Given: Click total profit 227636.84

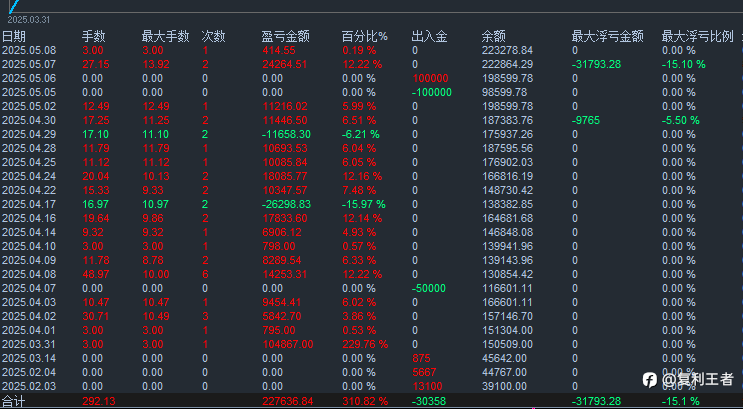Looking at the screenshot, I should [x=288, y=401].
